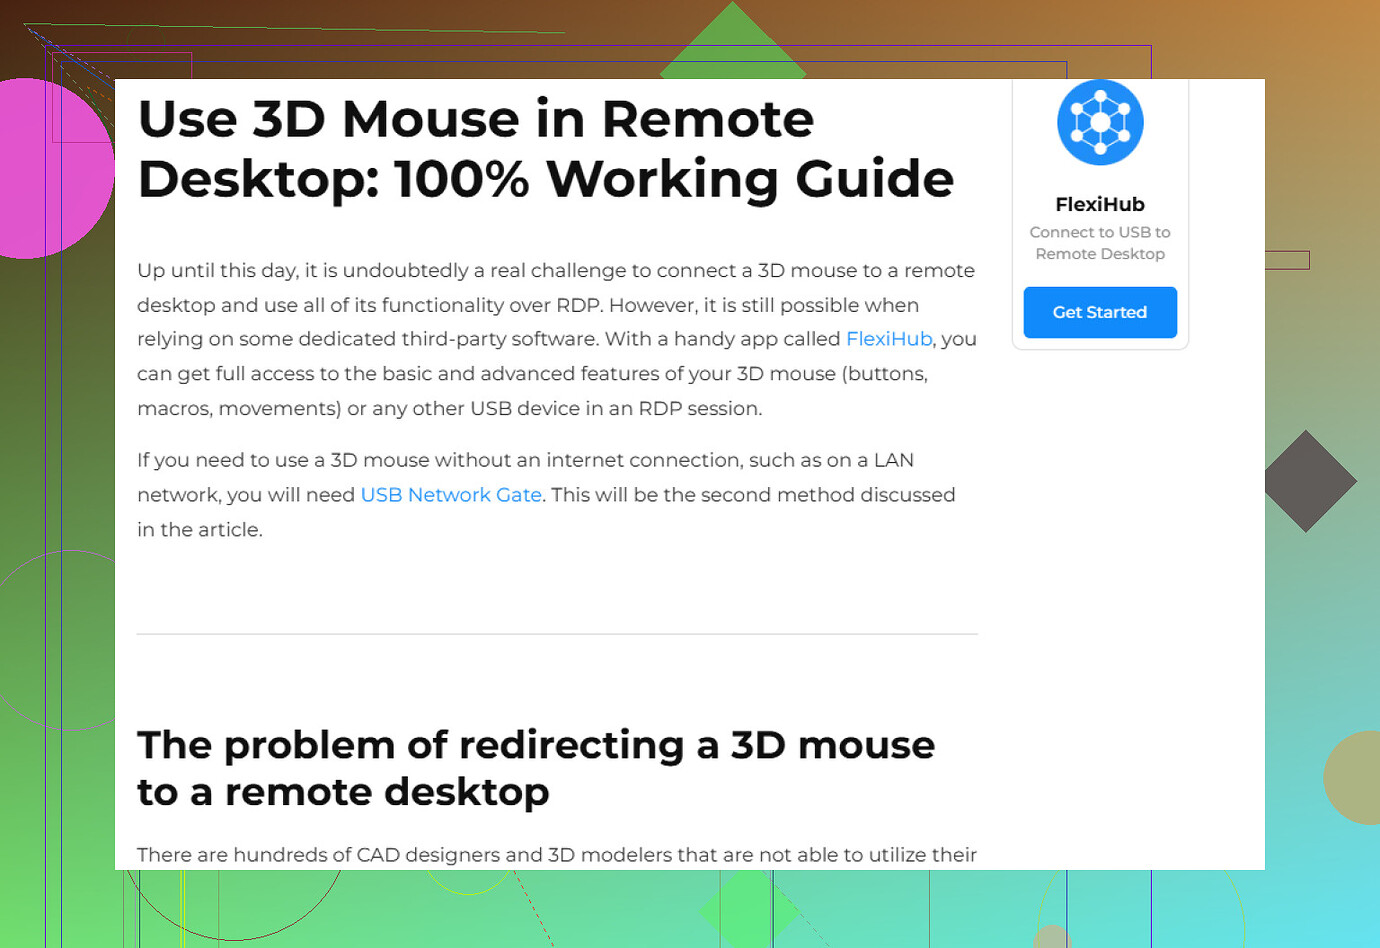Viewport: 1380px width, 948px height.
Task: Click the paragraph mentioning LAN networks
Action: pyautogui.click(x=546, y=494)
